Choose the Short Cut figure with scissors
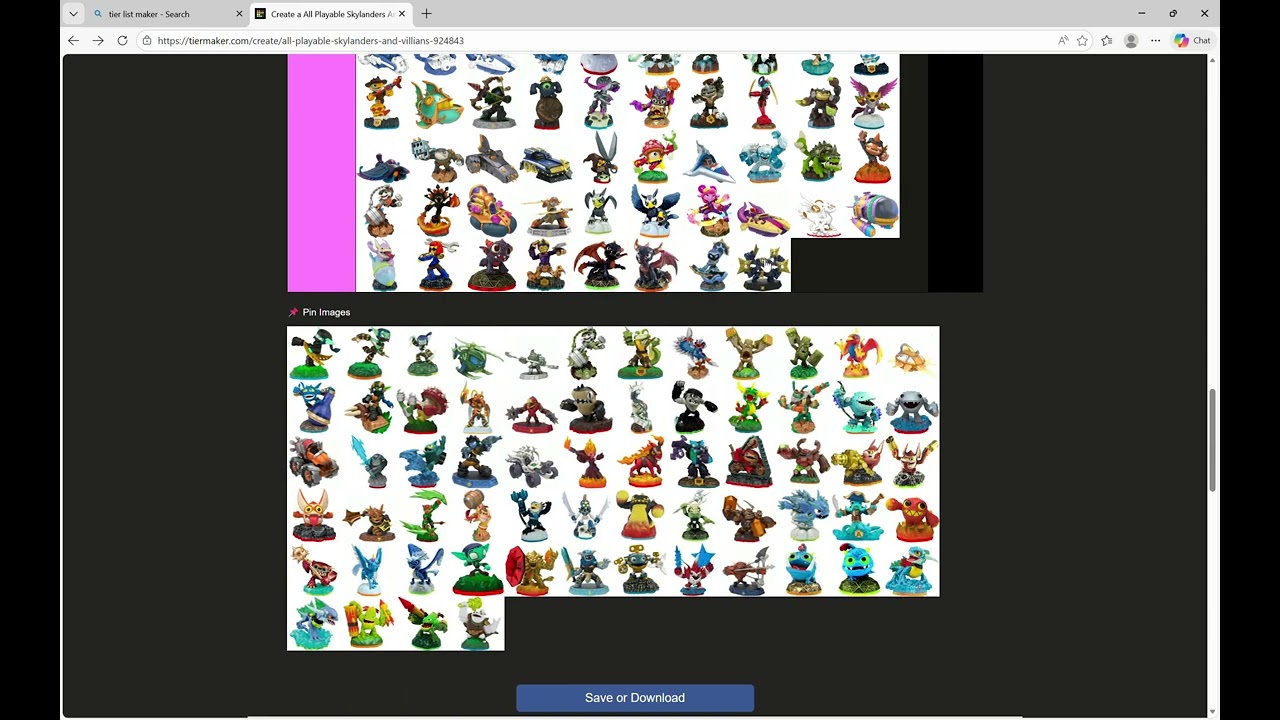The width and height of the screenshot is (1280, 720). 601,157
